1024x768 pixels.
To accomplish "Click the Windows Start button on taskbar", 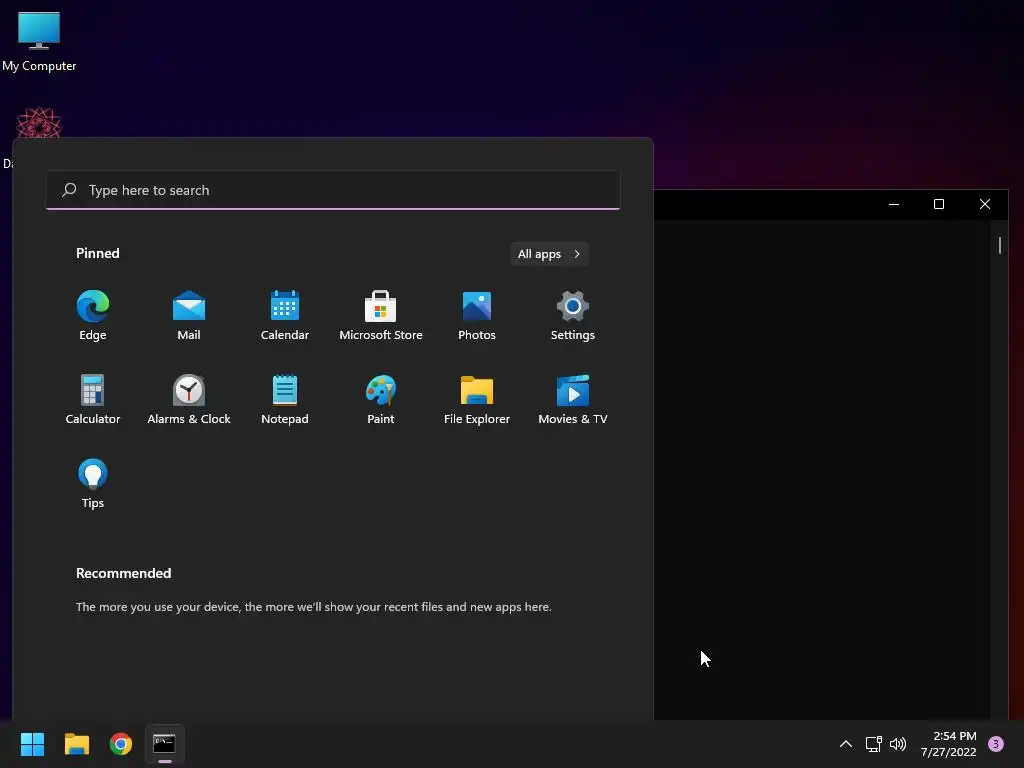I will 32,744.
